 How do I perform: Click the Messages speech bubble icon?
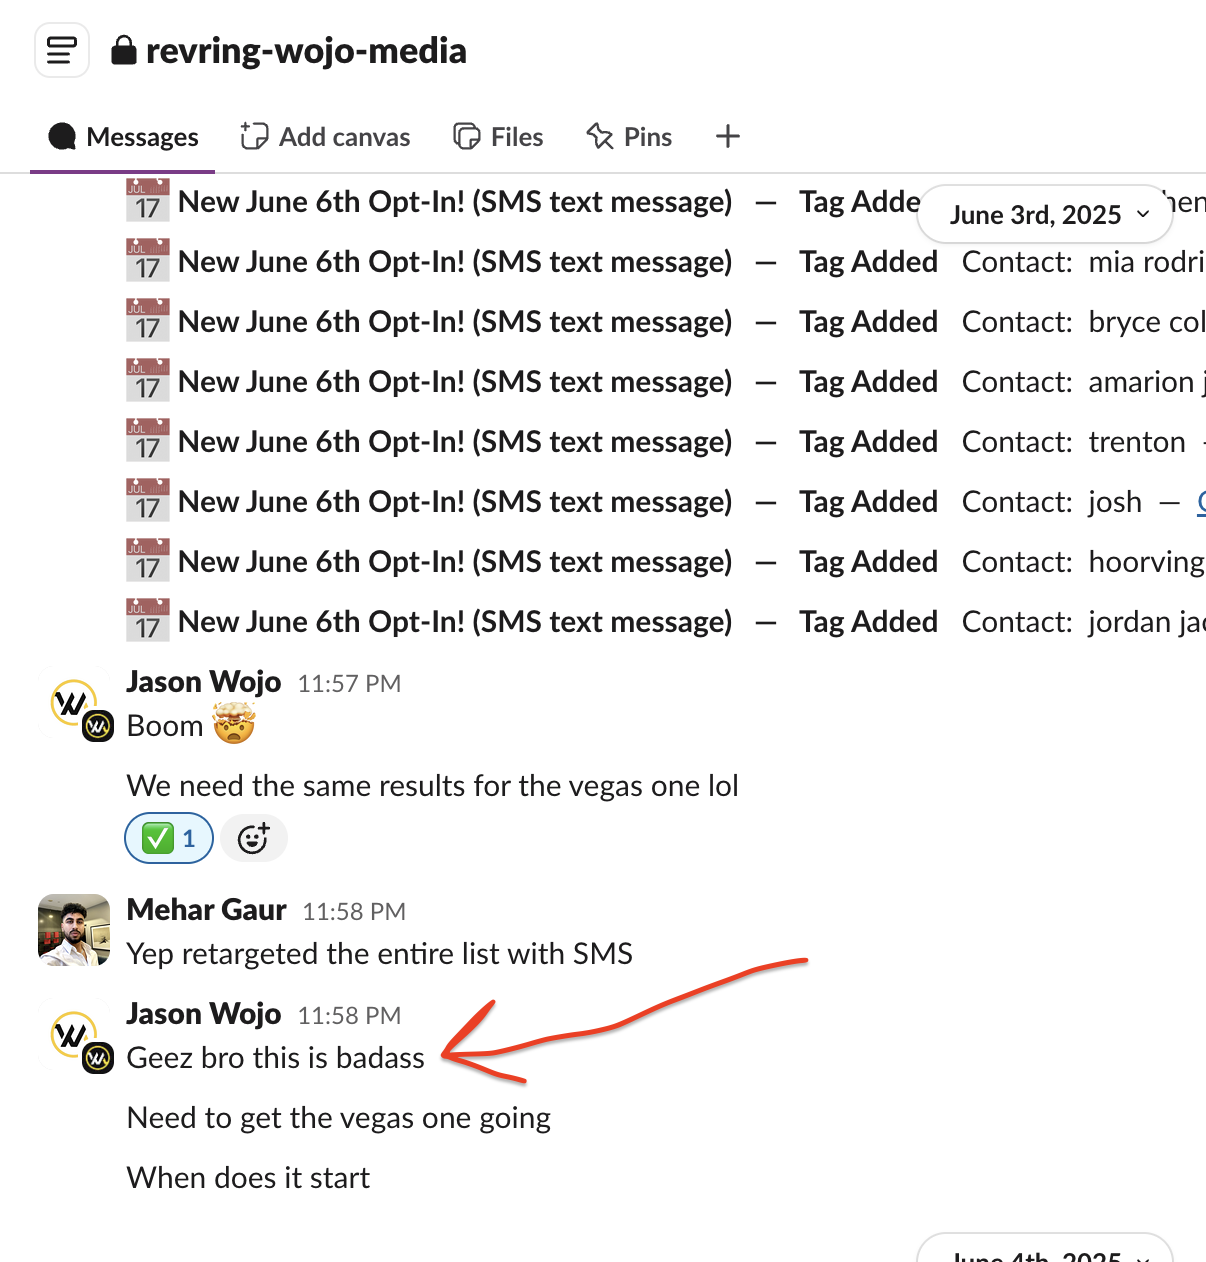tap(62, 136)
